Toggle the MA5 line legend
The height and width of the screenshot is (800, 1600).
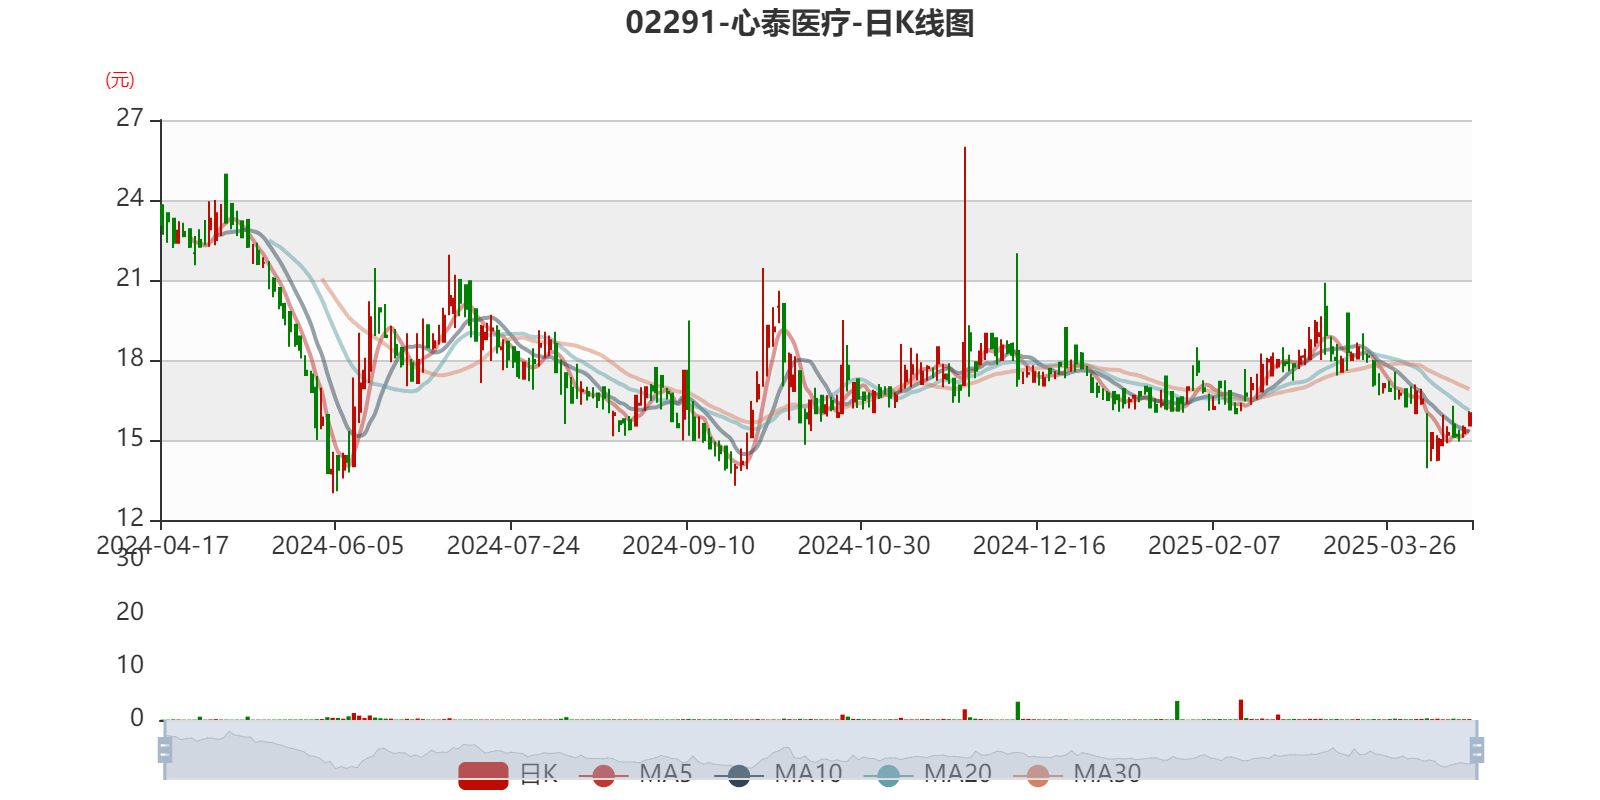click(x=636, y=774)
